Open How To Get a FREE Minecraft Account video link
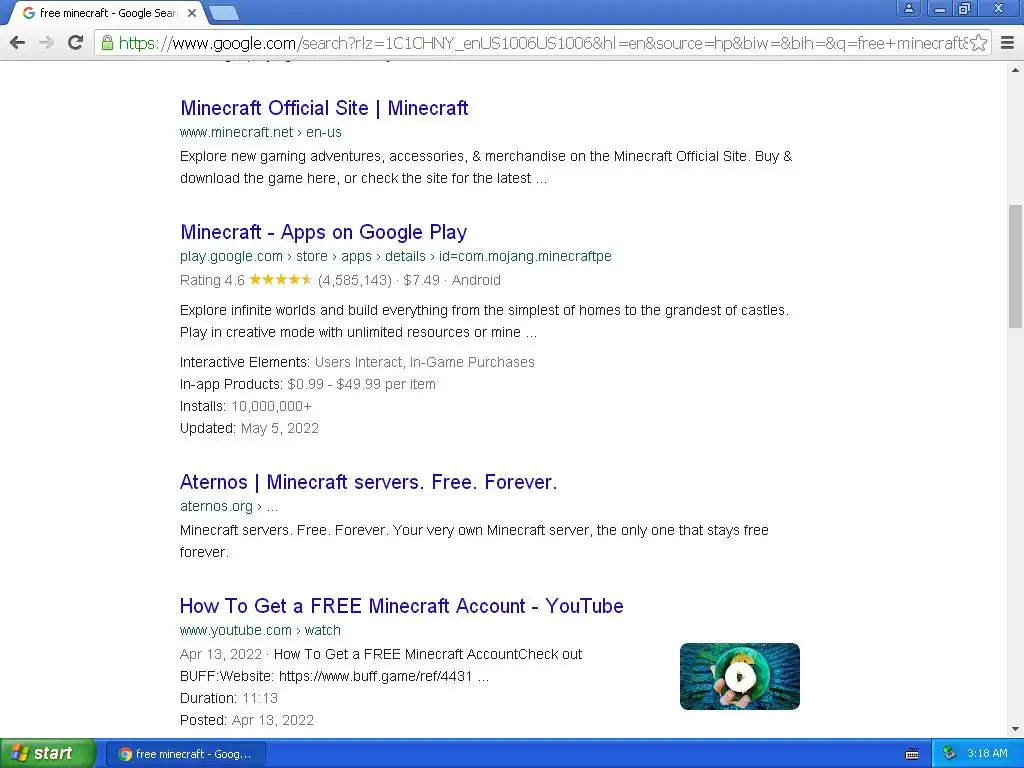1024x768 pixels. click(402, 606)
